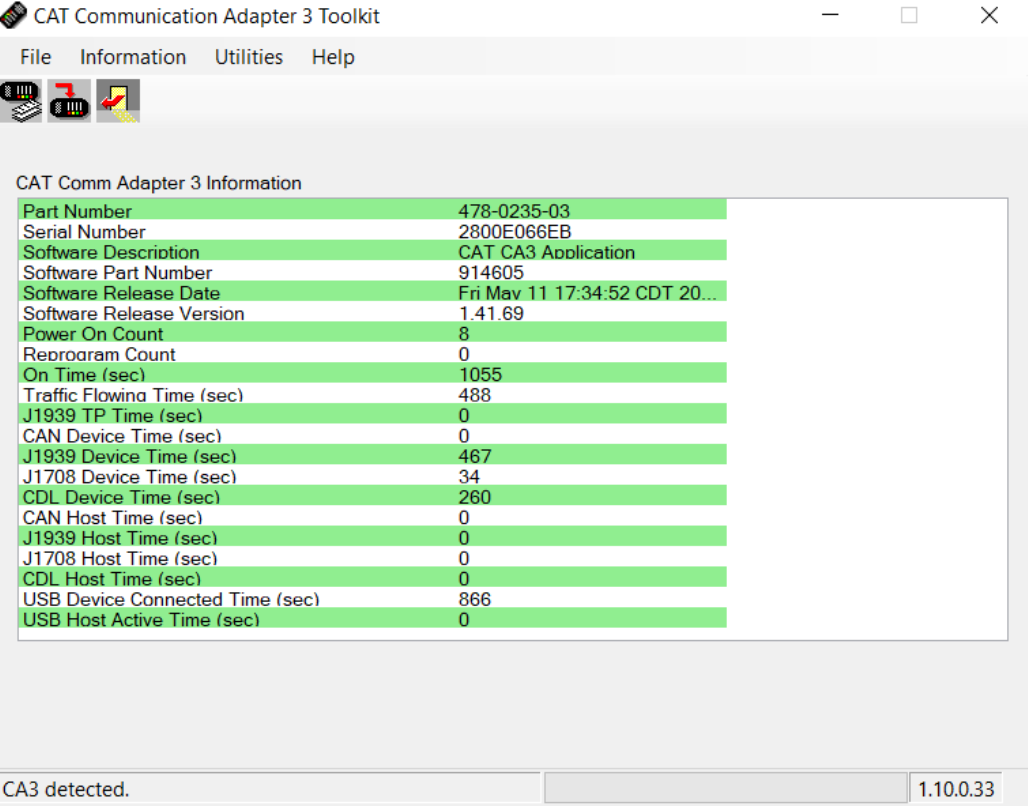The height and width of the screenshot is (806, 1028).
Task: Select the Part Number row label
Action: [77, 211]
